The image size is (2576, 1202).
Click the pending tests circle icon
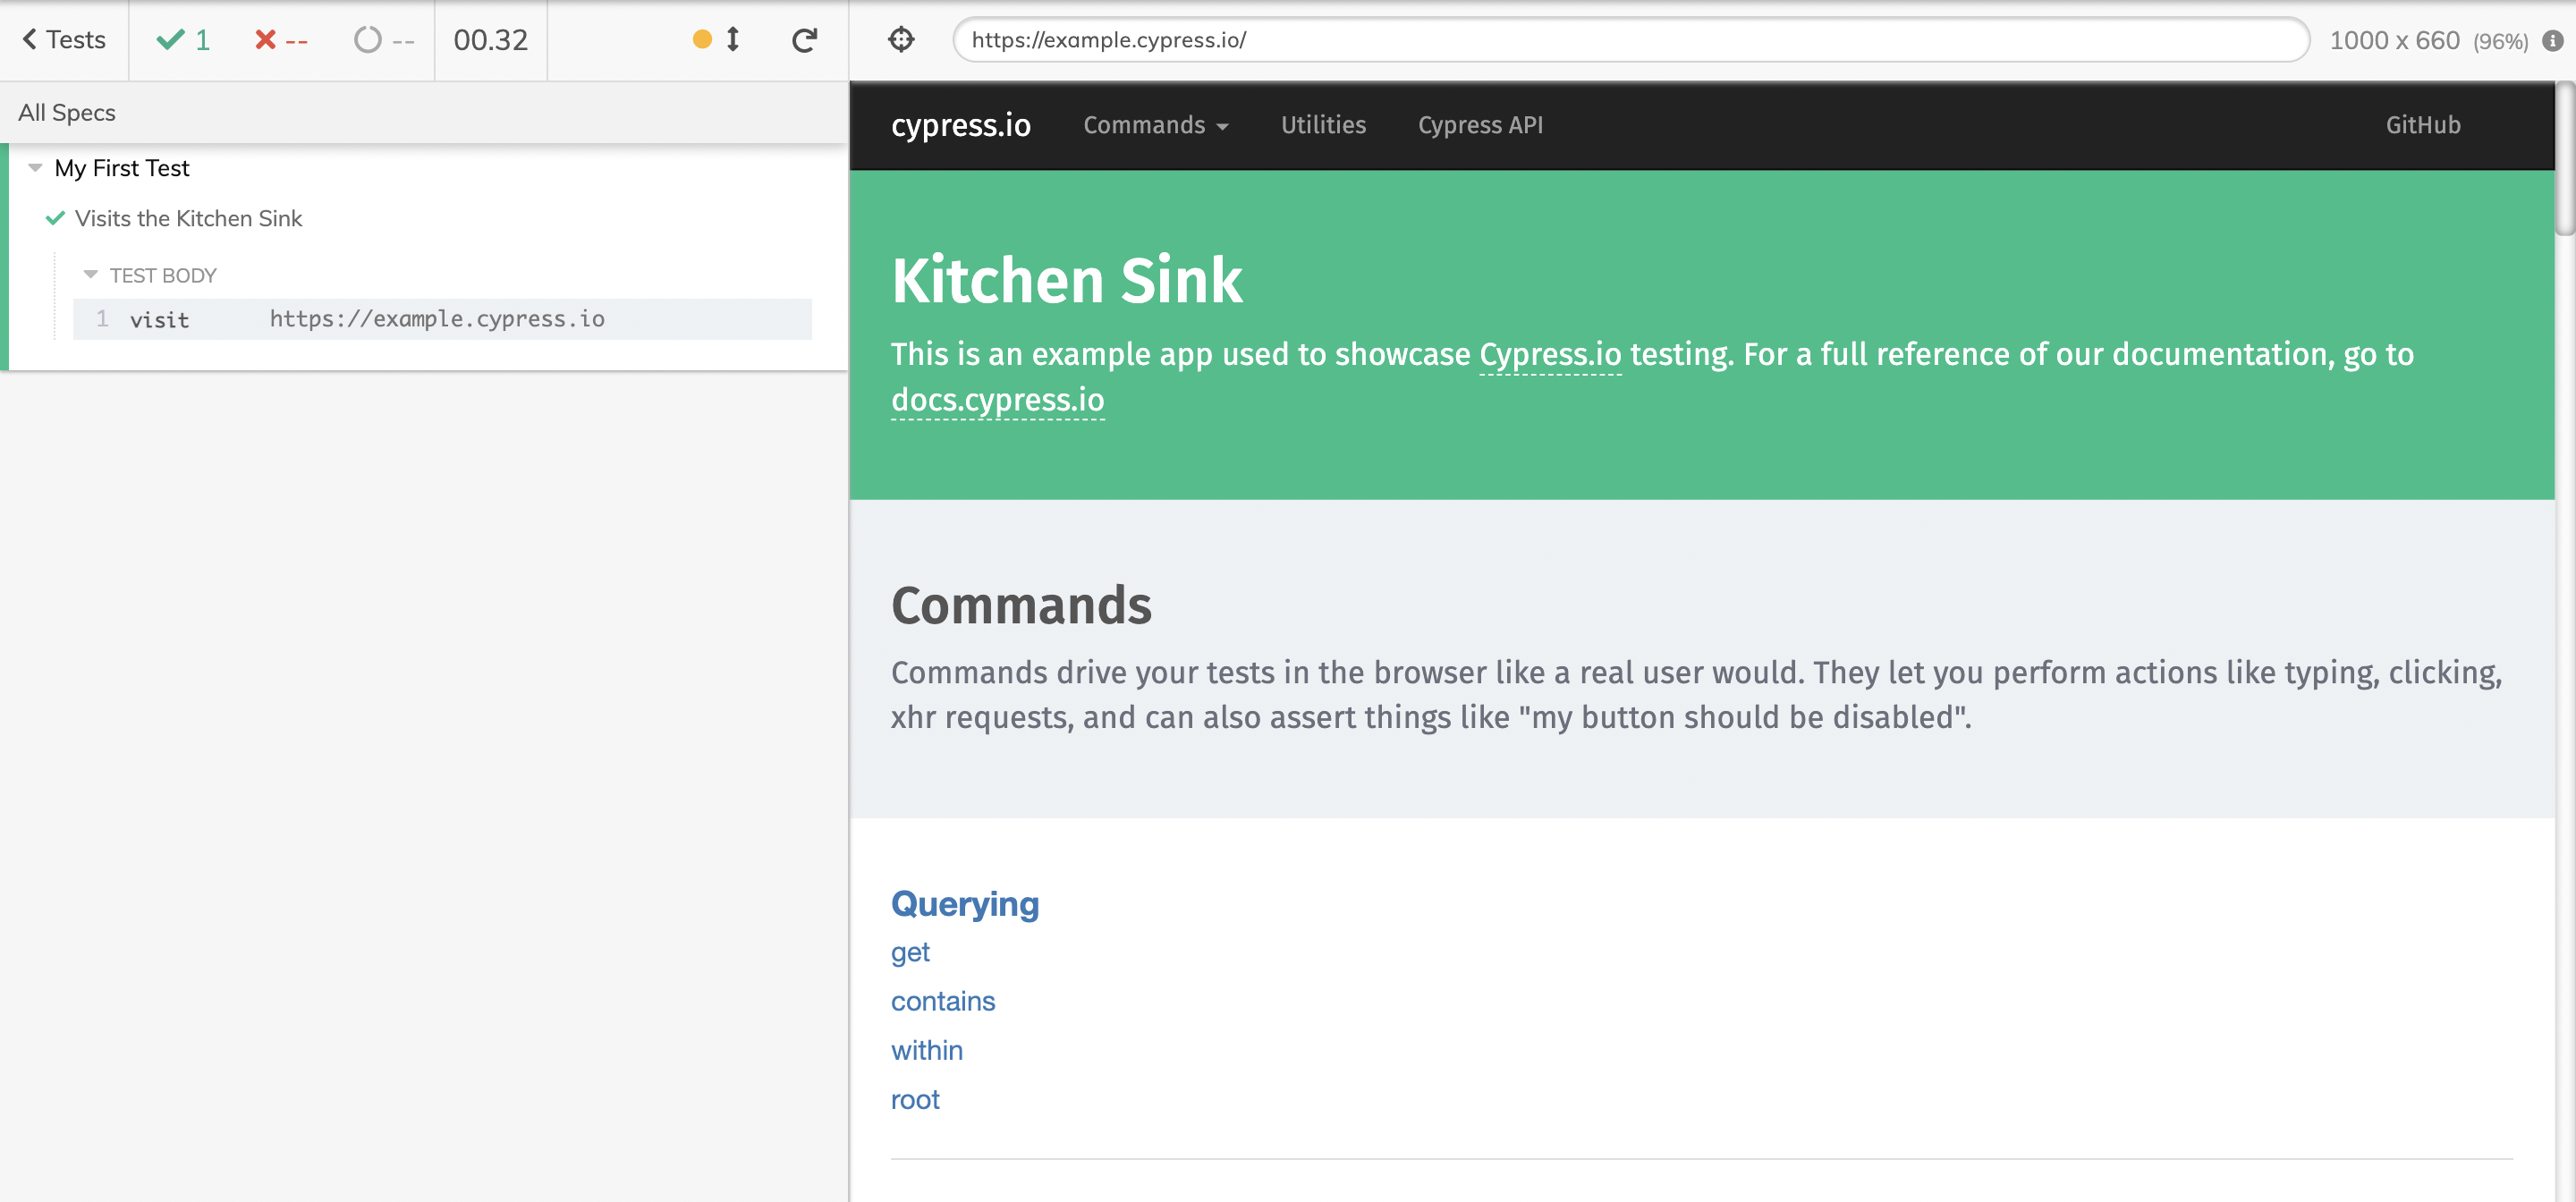pos(368,40)
